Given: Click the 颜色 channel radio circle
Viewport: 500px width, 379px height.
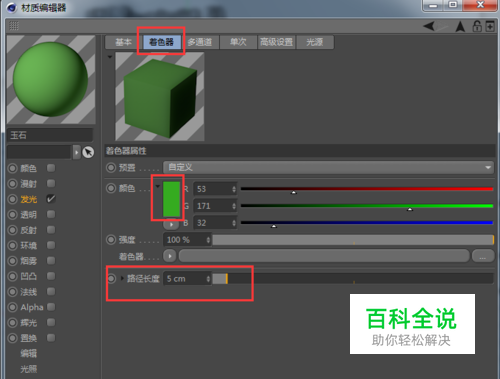Looking at the screenshot, I should tap(12, 168).
